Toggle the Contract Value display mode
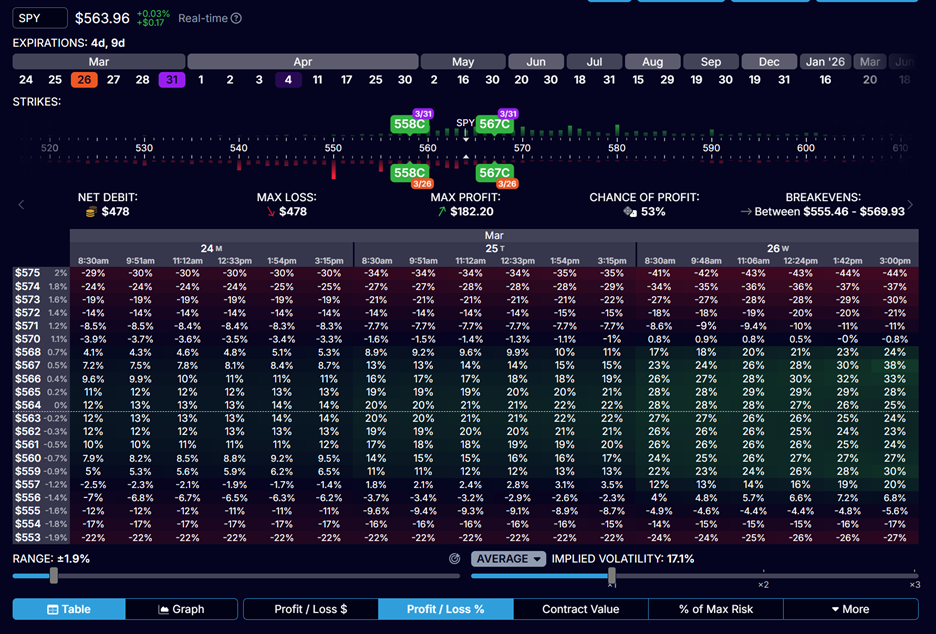Screen dimensions: 936x634 [x=580, y=609]
